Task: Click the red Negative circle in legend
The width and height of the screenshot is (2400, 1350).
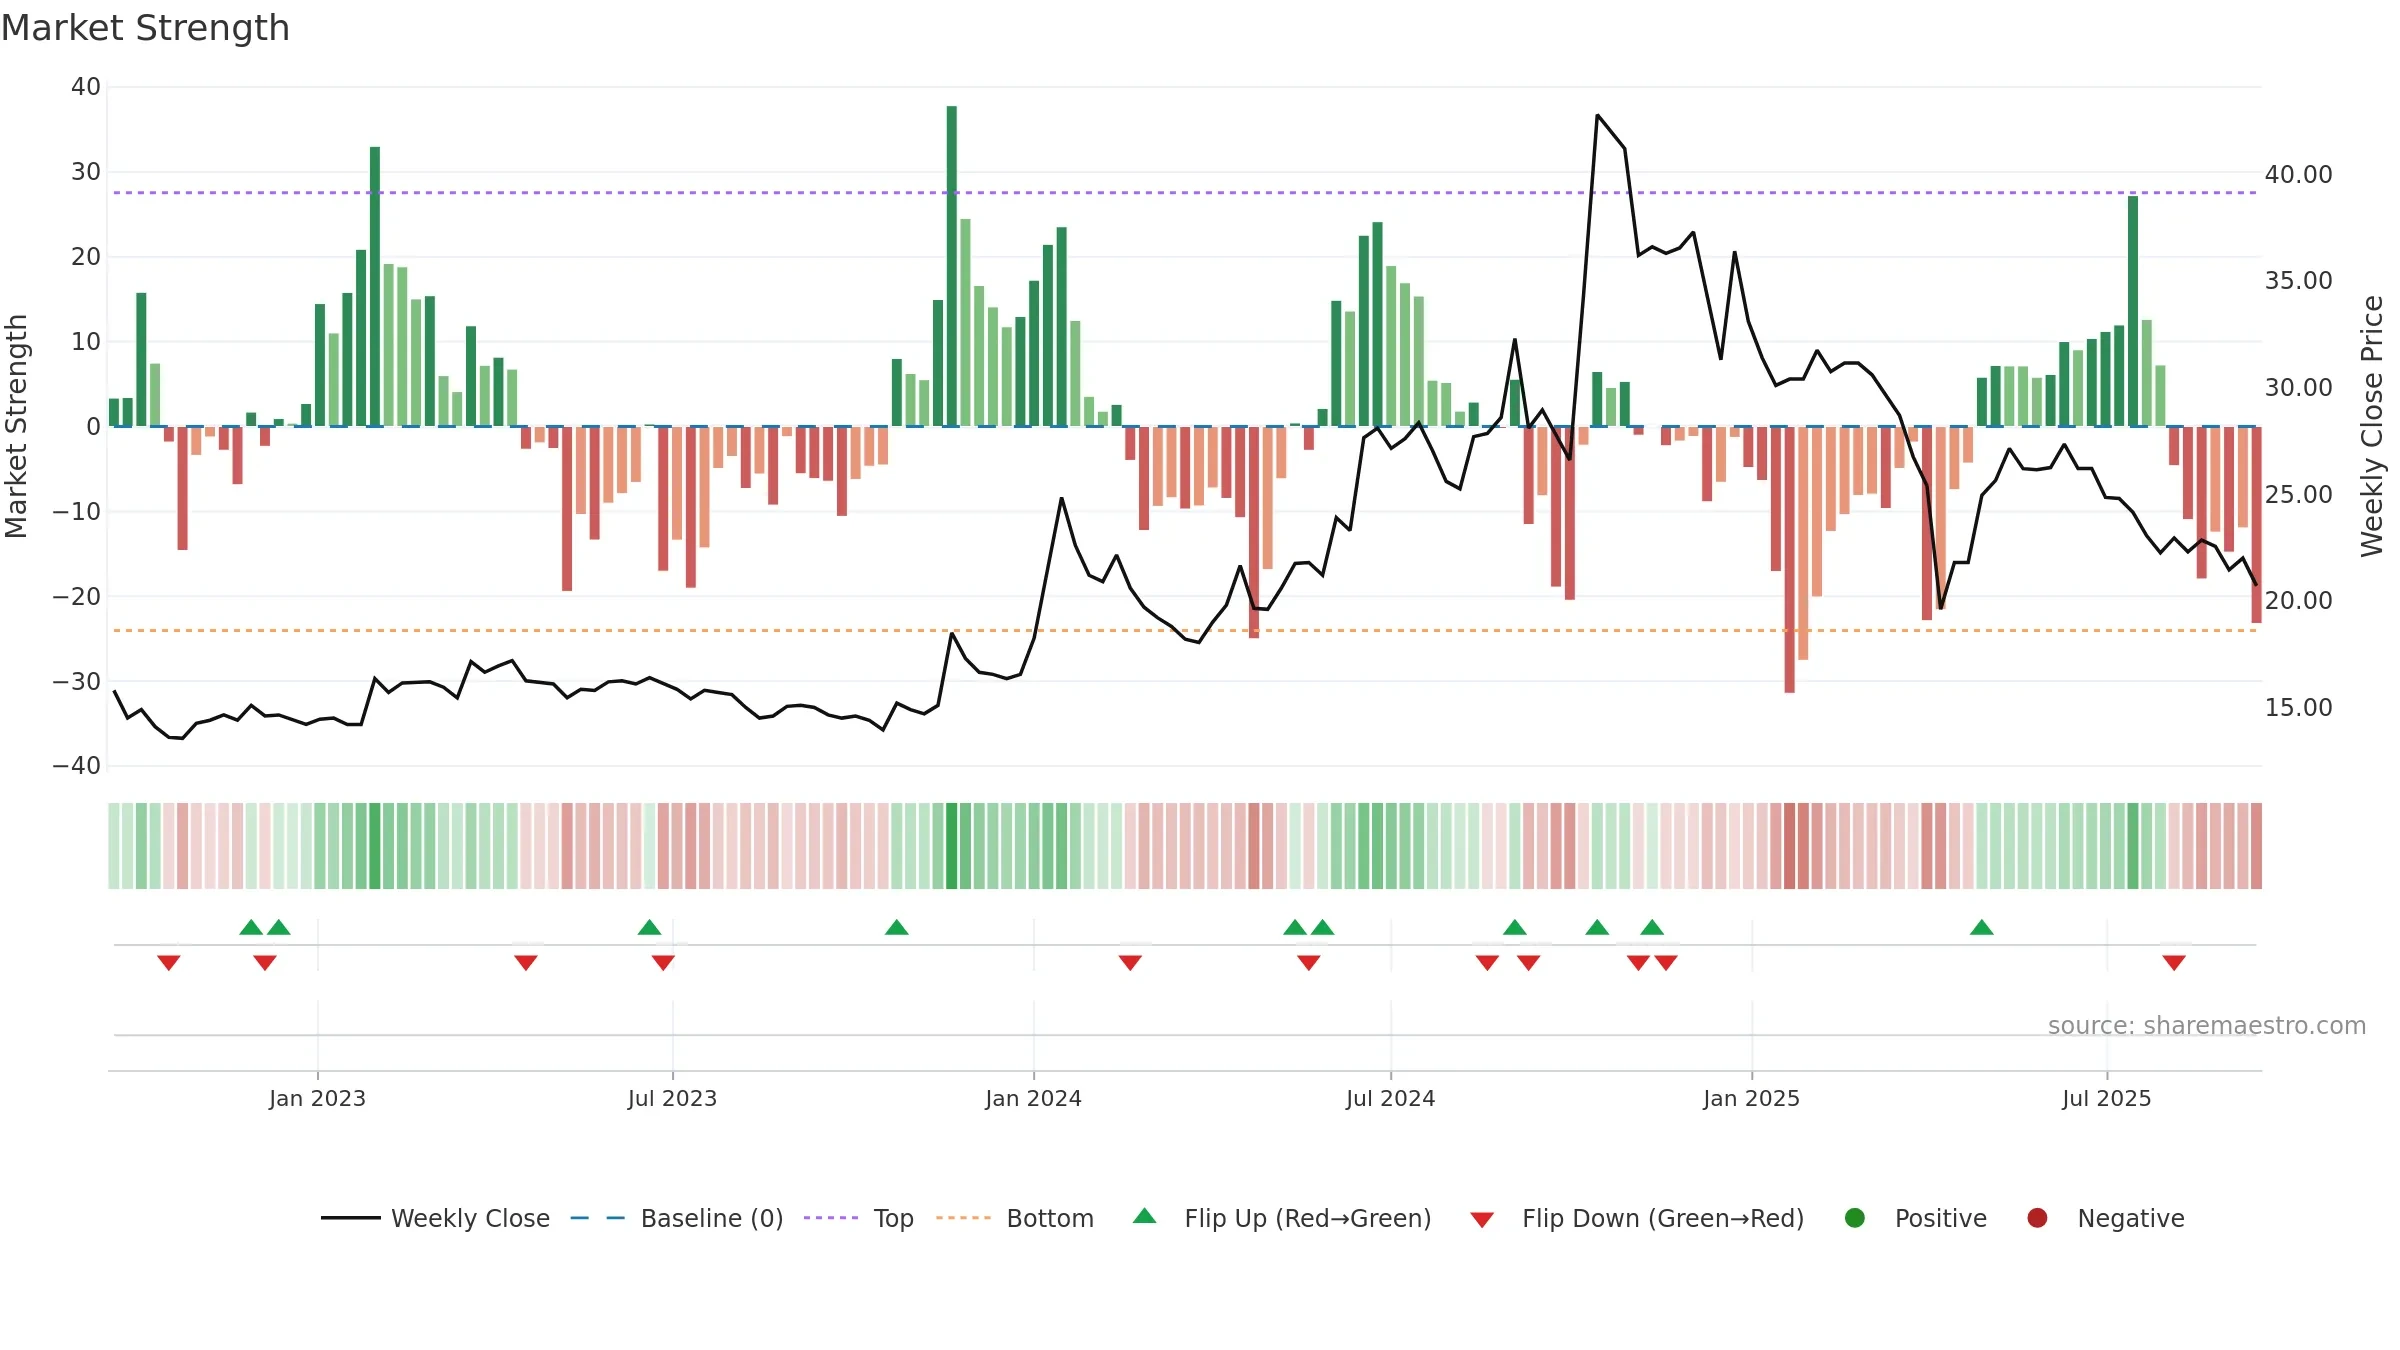Action: 2037,1218
